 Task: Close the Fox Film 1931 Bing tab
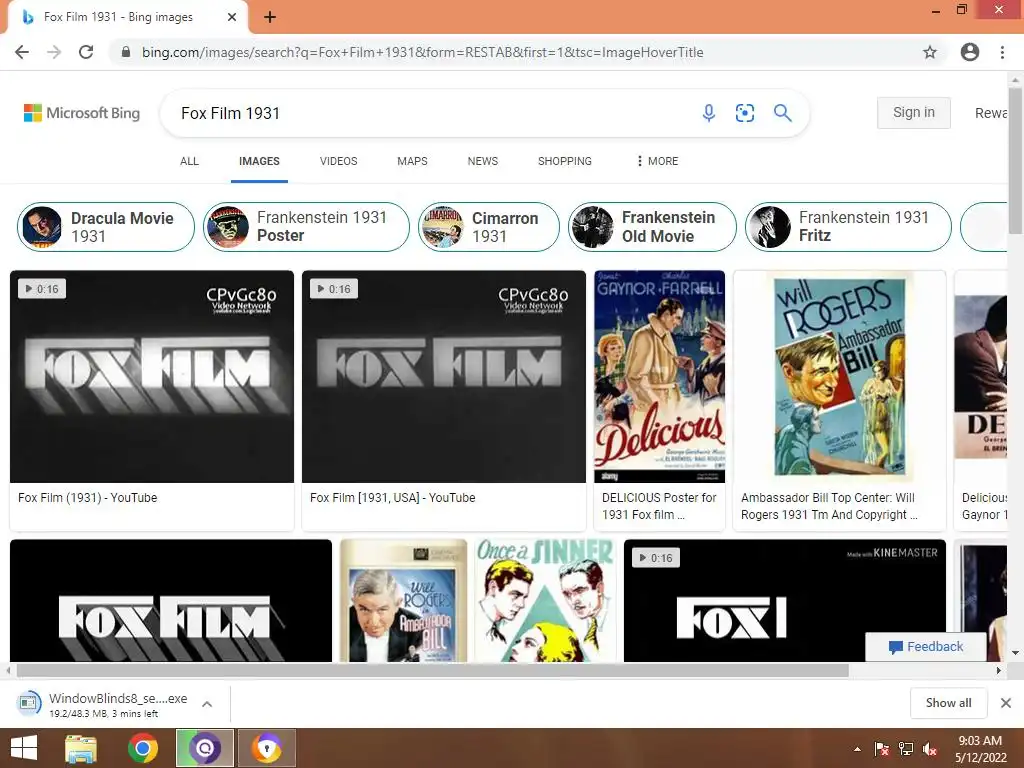pyautogui.click(x=232, y=17)
